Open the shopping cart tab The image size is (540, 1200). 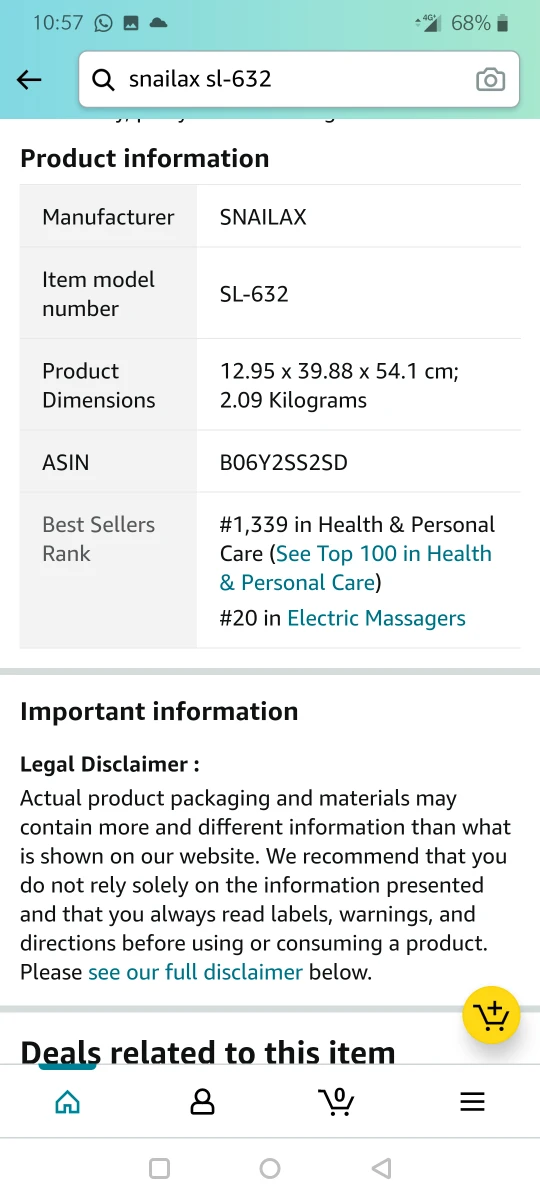(336, 1102)
